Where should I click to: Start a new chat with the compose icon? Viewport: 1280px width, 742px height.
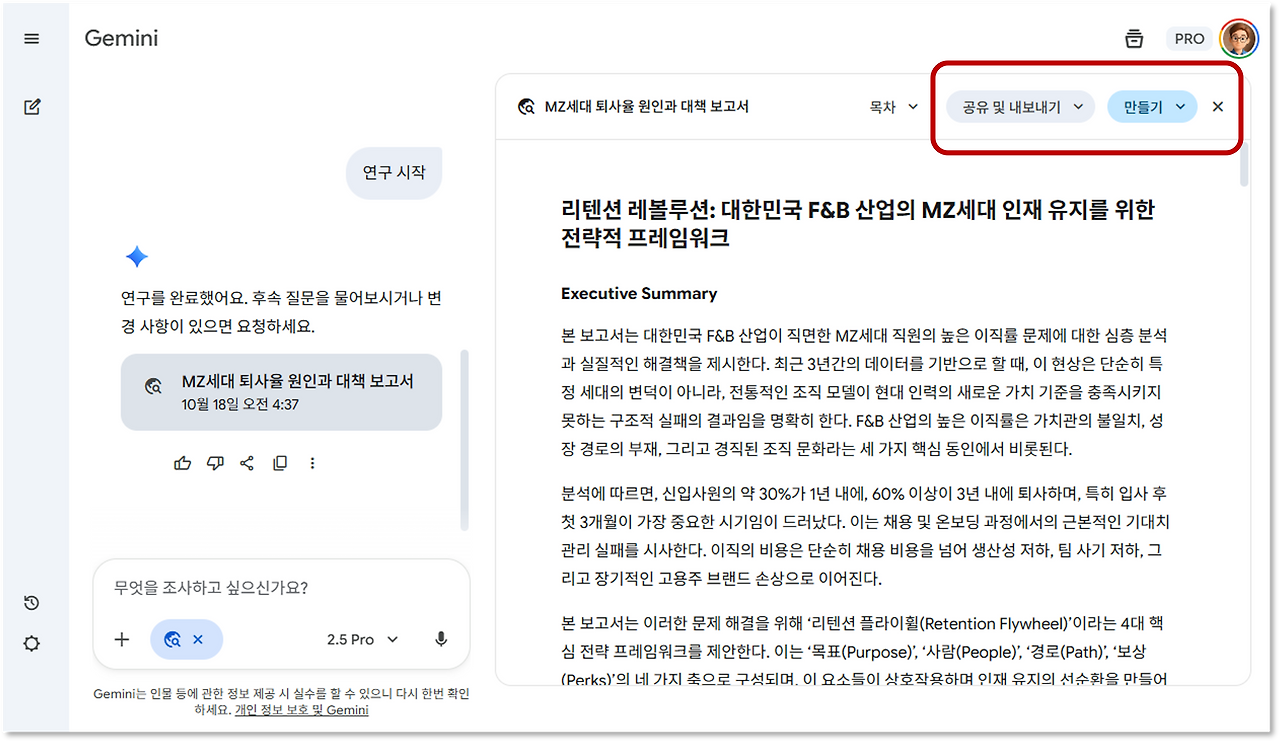coord(32,107)
